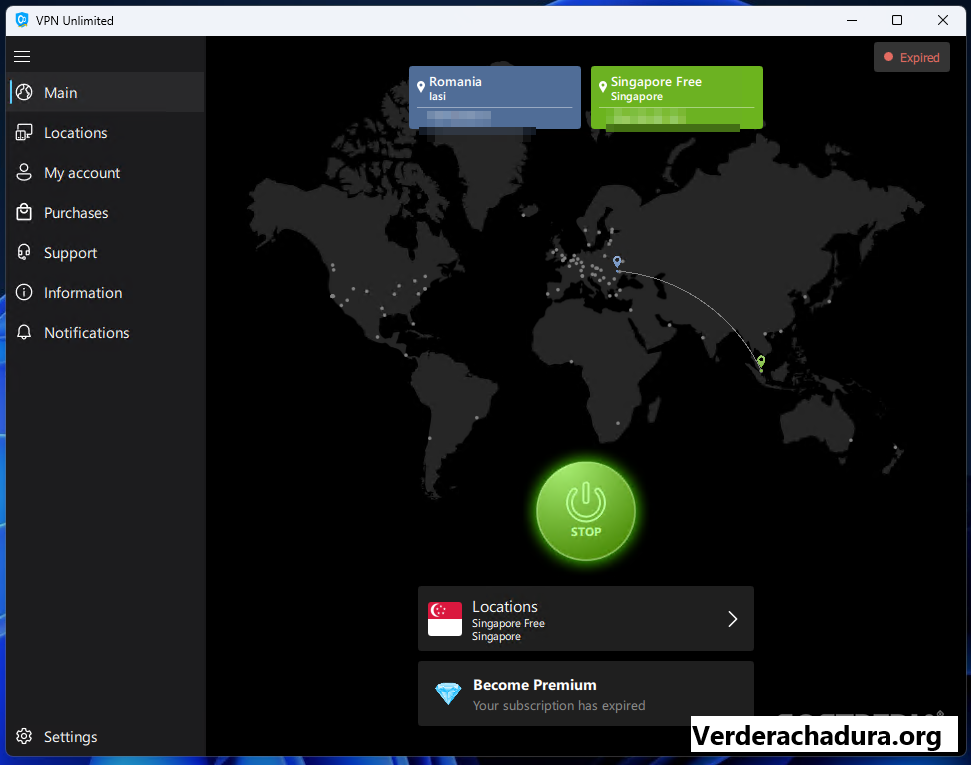Click the Become Premium banner
971x765 pixels.
pyautogui.click(x=586, y=694)
